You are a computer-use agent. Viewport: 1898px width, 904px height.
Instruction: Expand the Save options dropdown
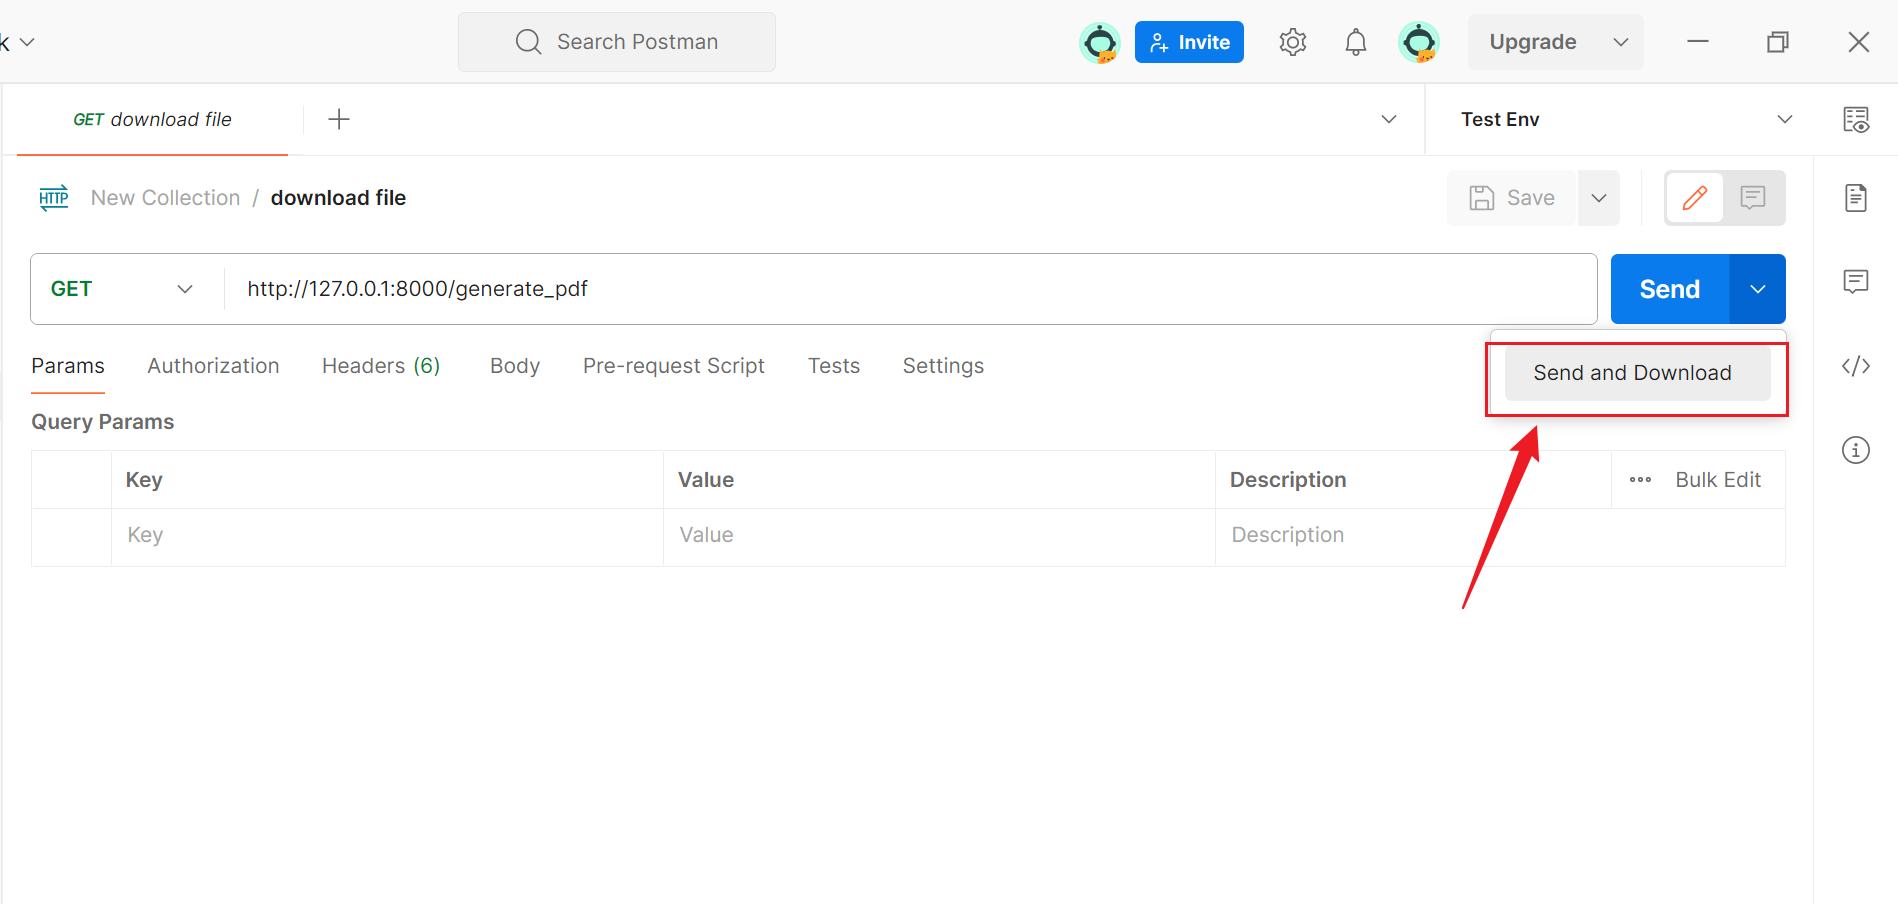[1599, 198]
